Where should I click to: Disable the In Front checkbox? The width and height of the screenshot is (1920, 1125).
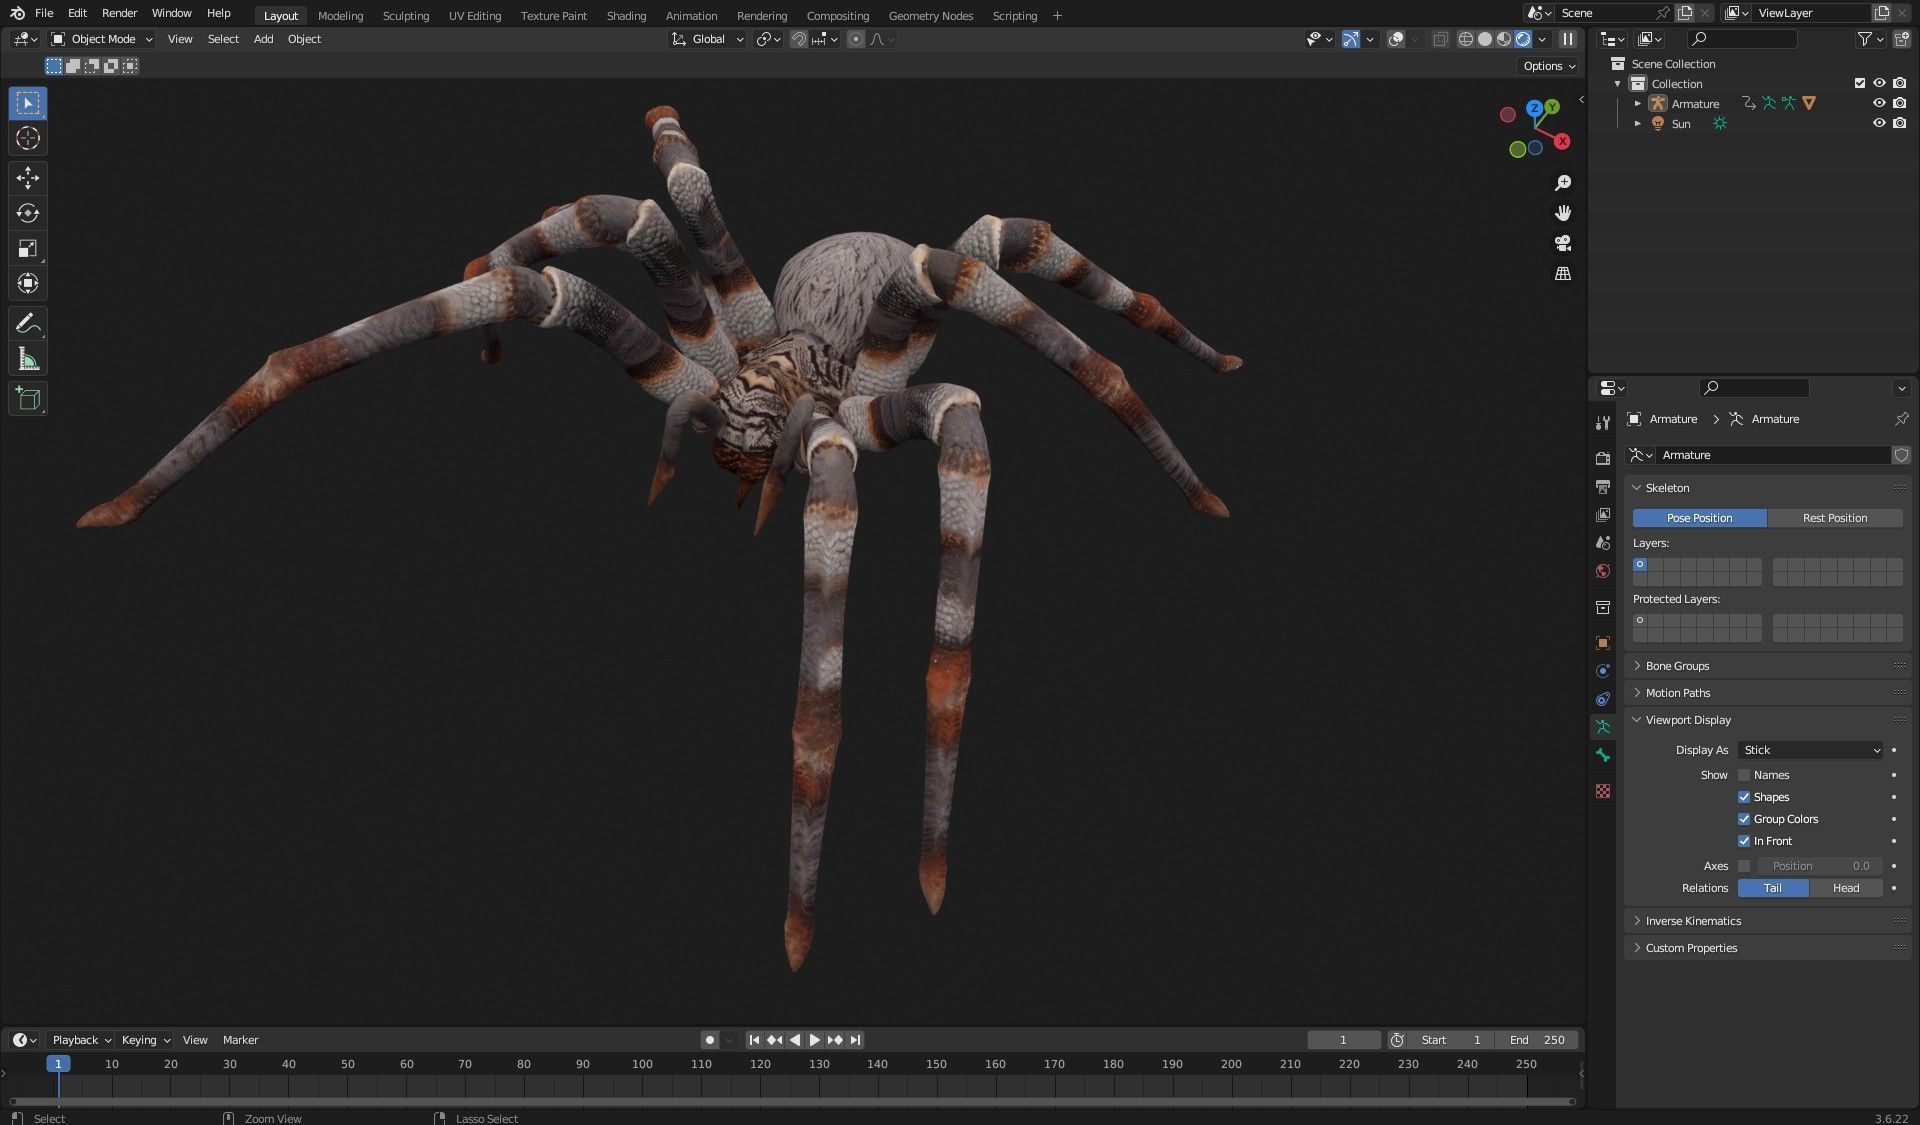pyautogui.click(x=1744, y=841)
